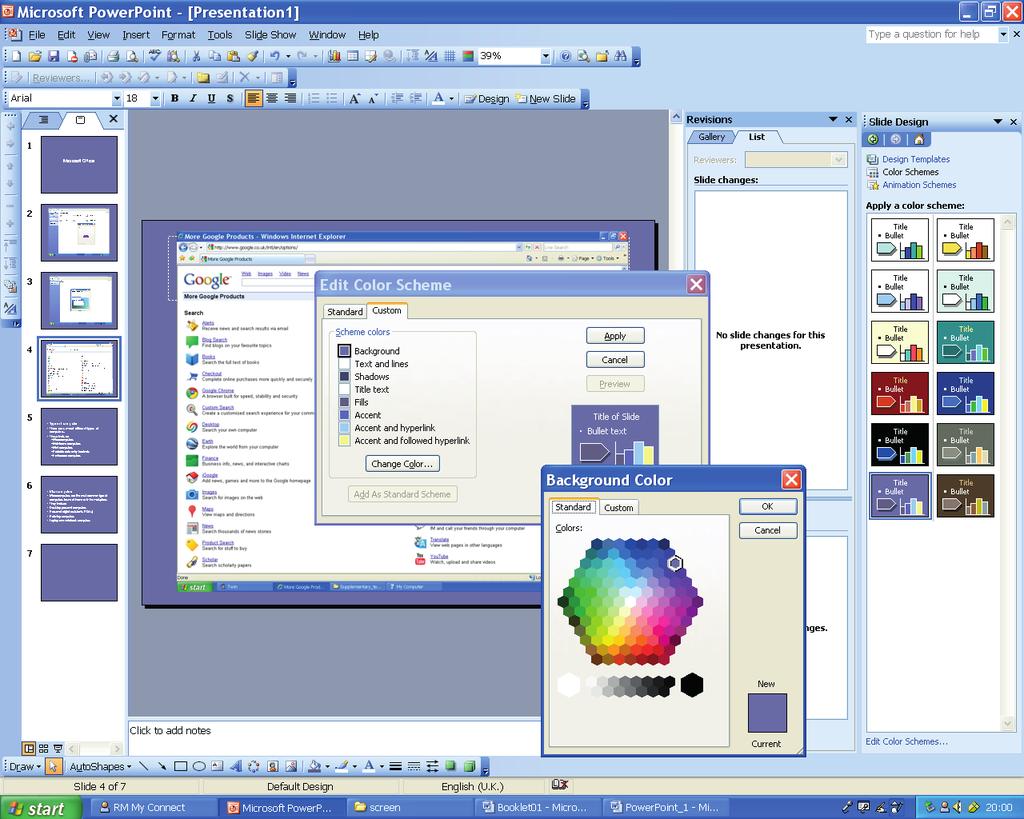
Task: Toggle Align Left
Action: pyautogui.click(x=253, y=99)
